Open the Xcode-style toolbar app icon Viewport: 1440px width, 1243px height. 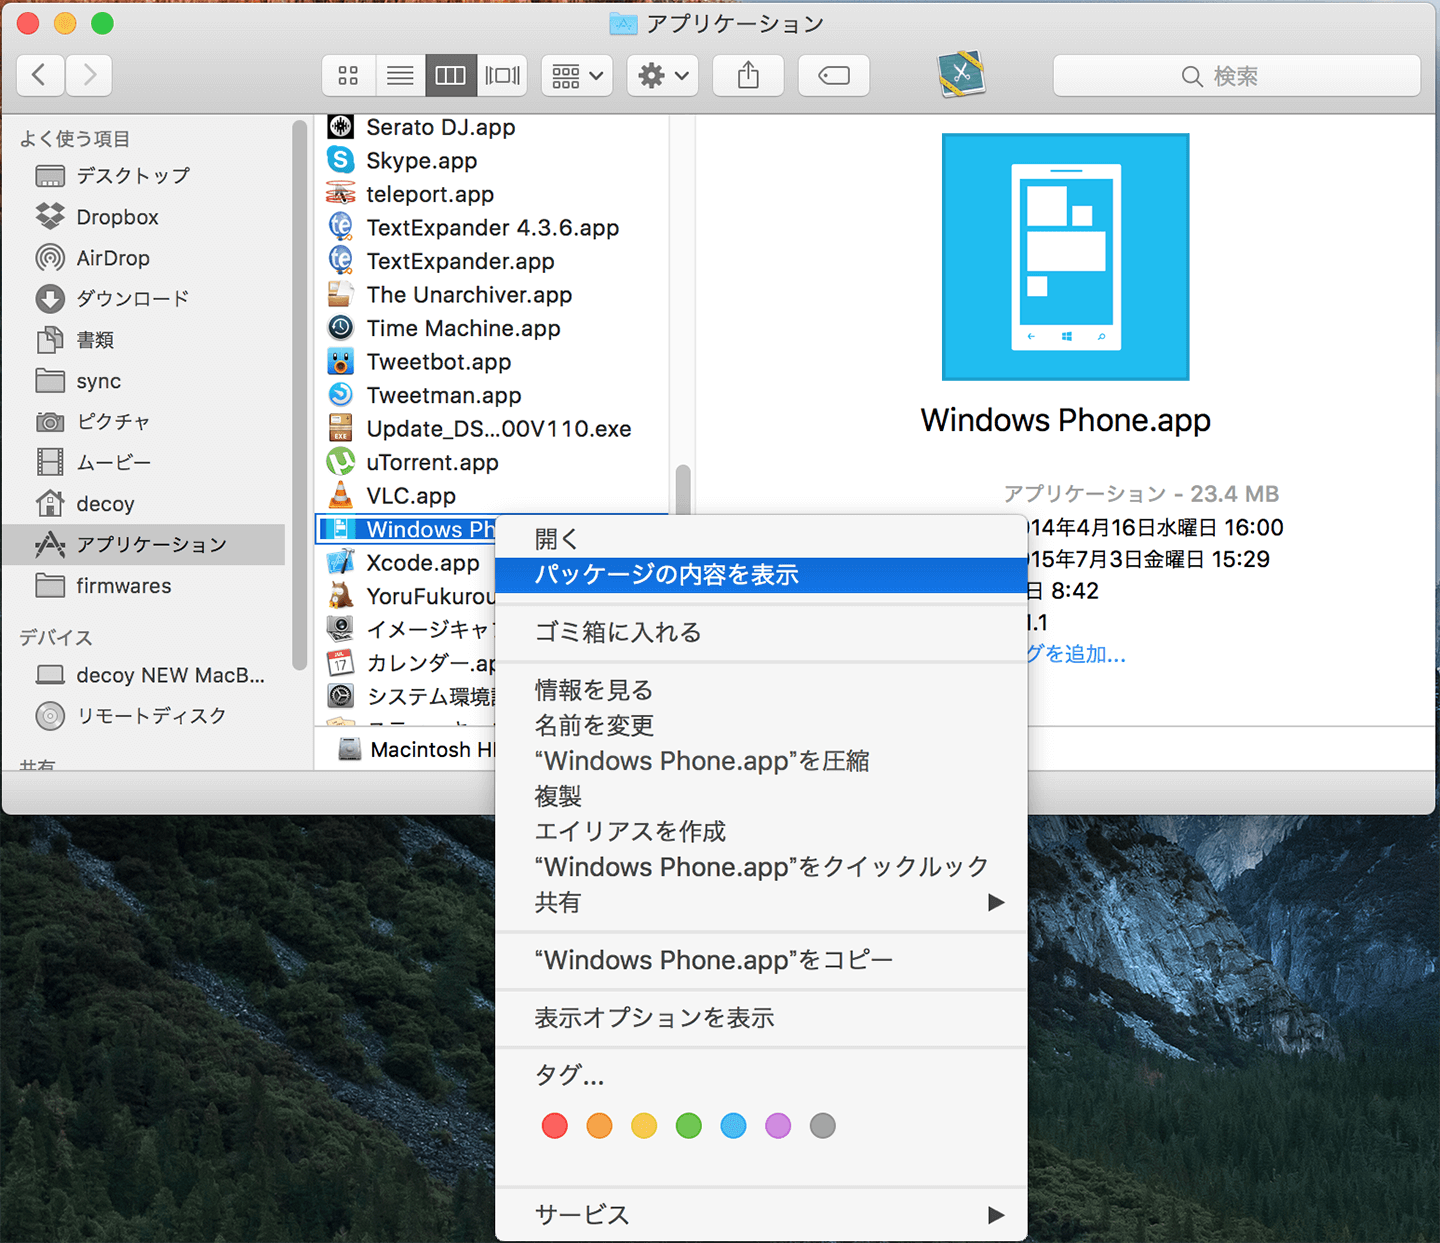[961, 74]
